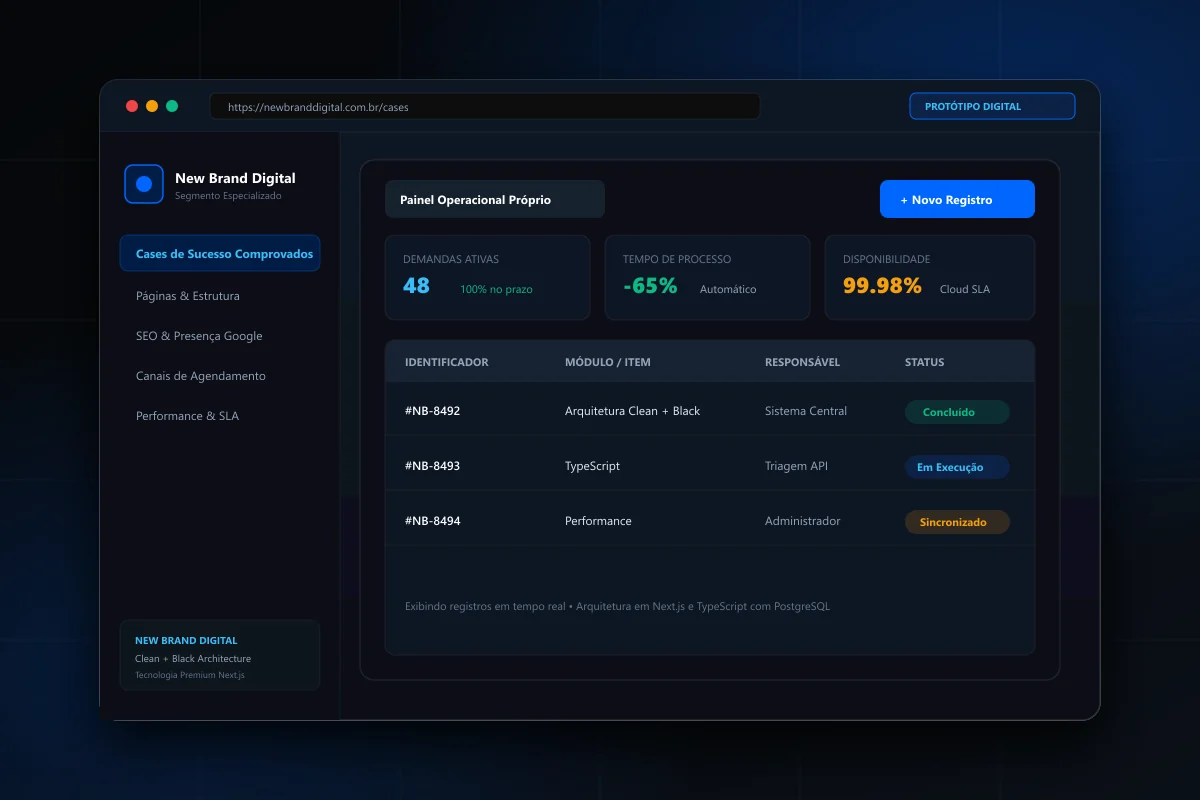Open the Disponibilidade 99.98% card
This screenshot has height=800, width=1200.
pos(930,277)
